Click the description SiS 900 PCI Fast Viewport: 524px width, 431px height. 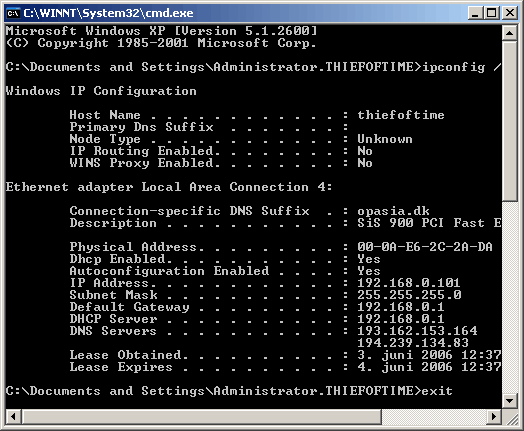click(421, 223)
